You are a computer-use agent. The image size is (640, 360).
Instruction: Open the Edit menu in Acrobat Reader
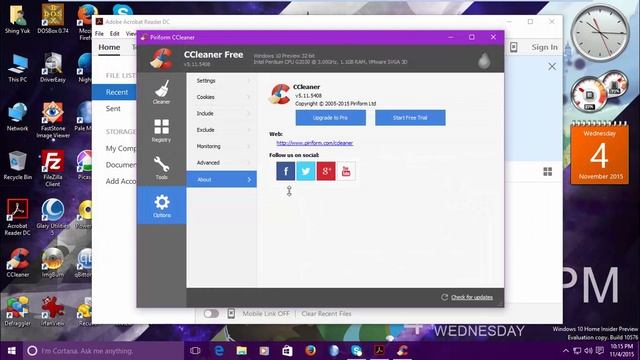pos(115,33)
